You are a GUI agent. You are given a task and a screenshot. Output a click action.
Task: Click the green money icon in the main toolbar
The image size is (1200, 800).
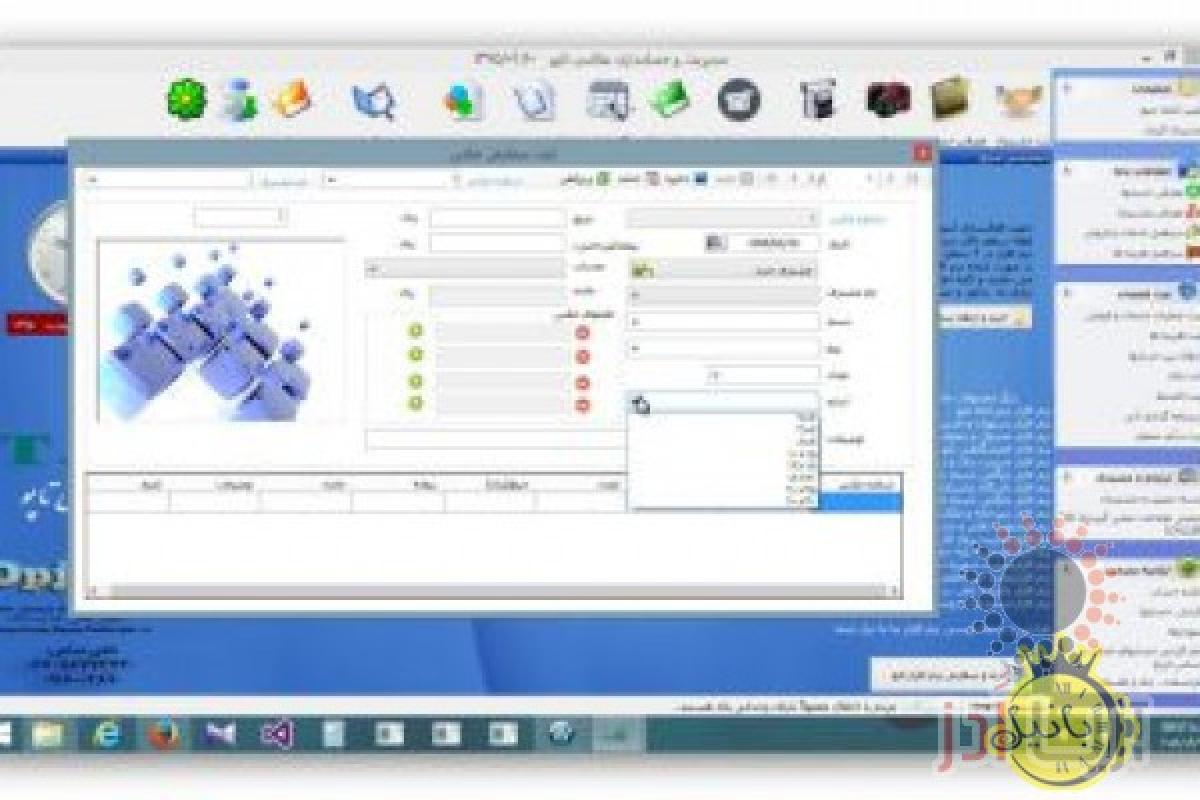(669, 99)
